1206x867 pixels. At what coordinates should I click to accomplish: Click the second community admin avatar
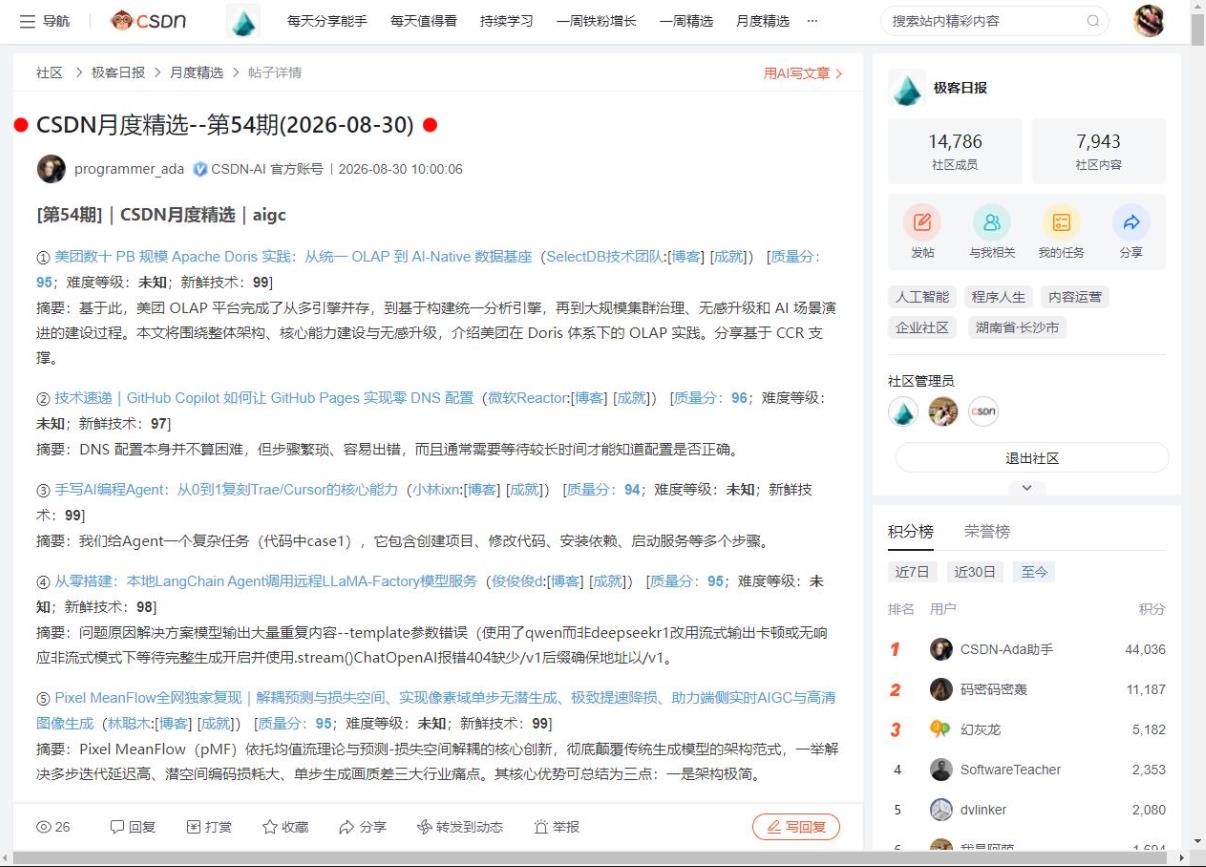click(943, 412)
